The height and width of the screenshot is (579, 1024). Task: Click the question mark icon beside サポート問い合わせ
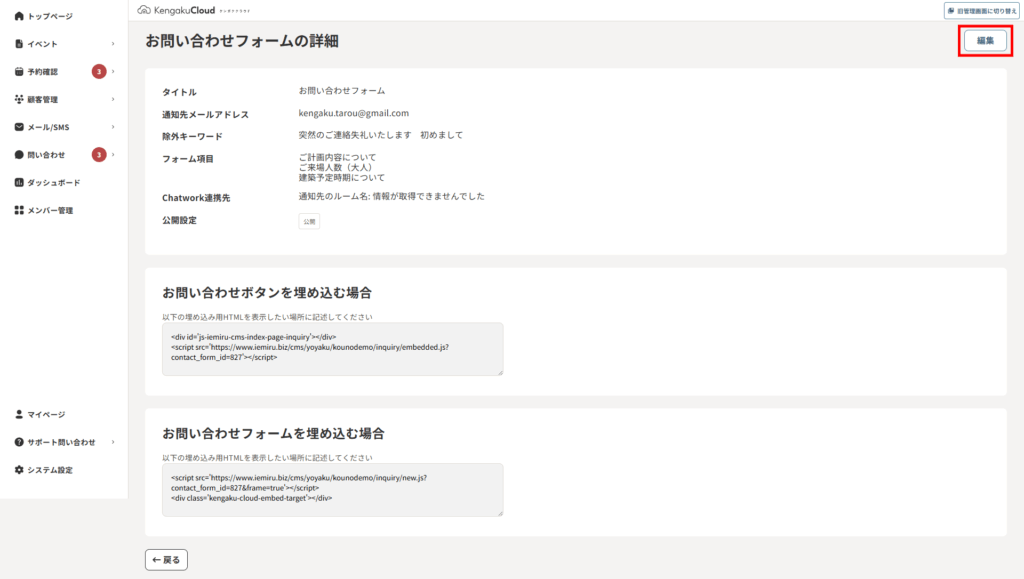tap(19, 442)
